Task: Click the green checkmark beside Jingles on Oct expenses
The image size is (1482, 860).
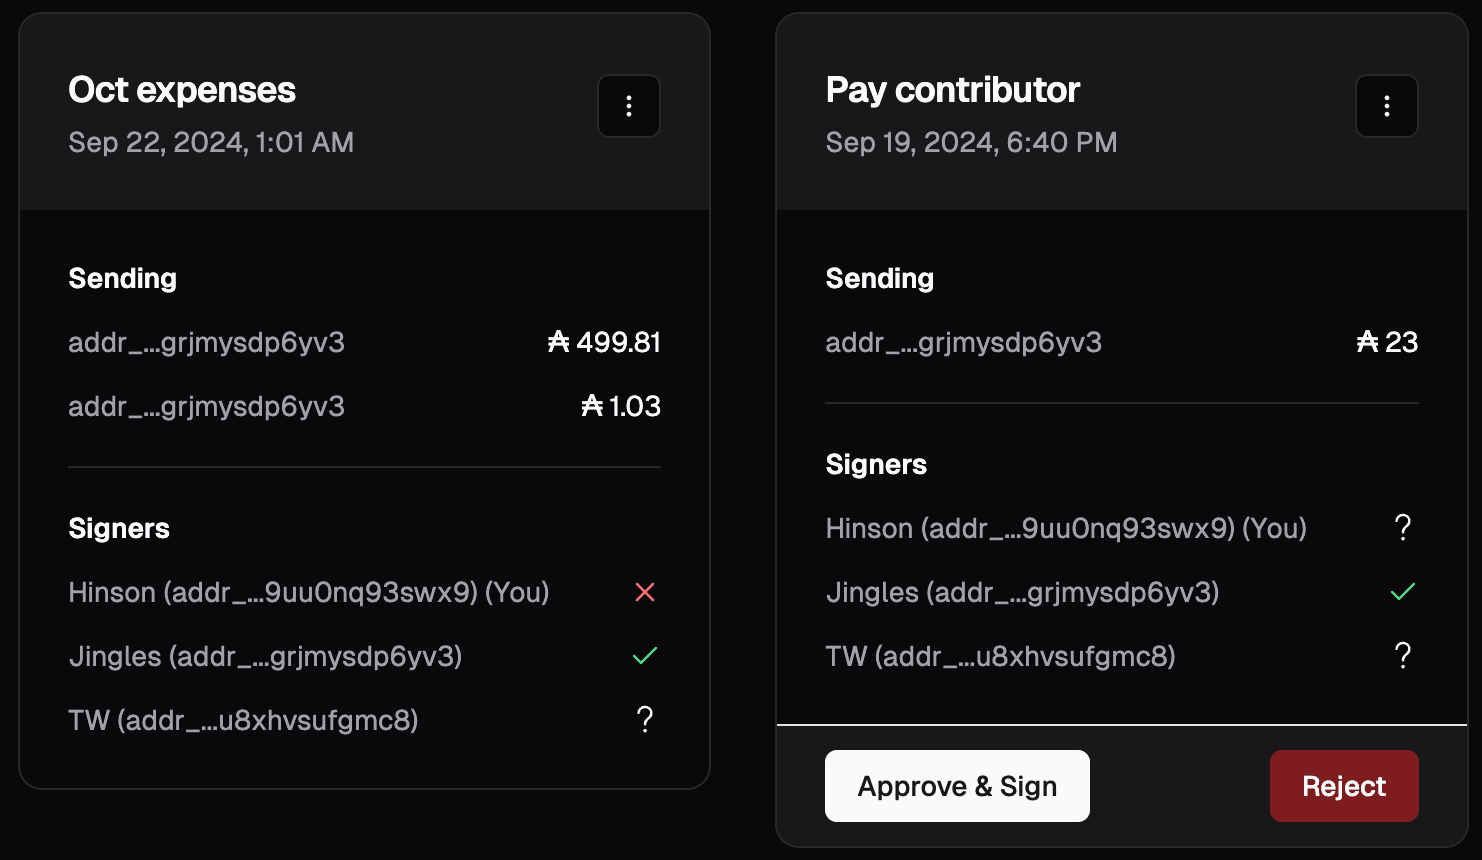Action: [x=645, y=655]
